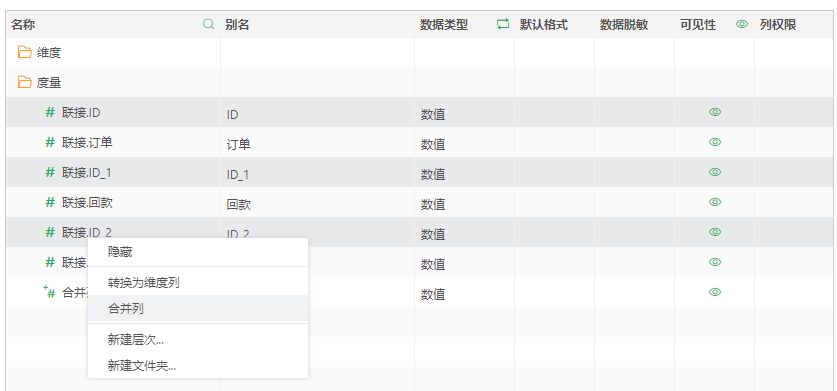The height and width of the screenshot is (391, 837).
Task: Click the 数值 type cell of 联接.ID
Action: click(433, 115)
